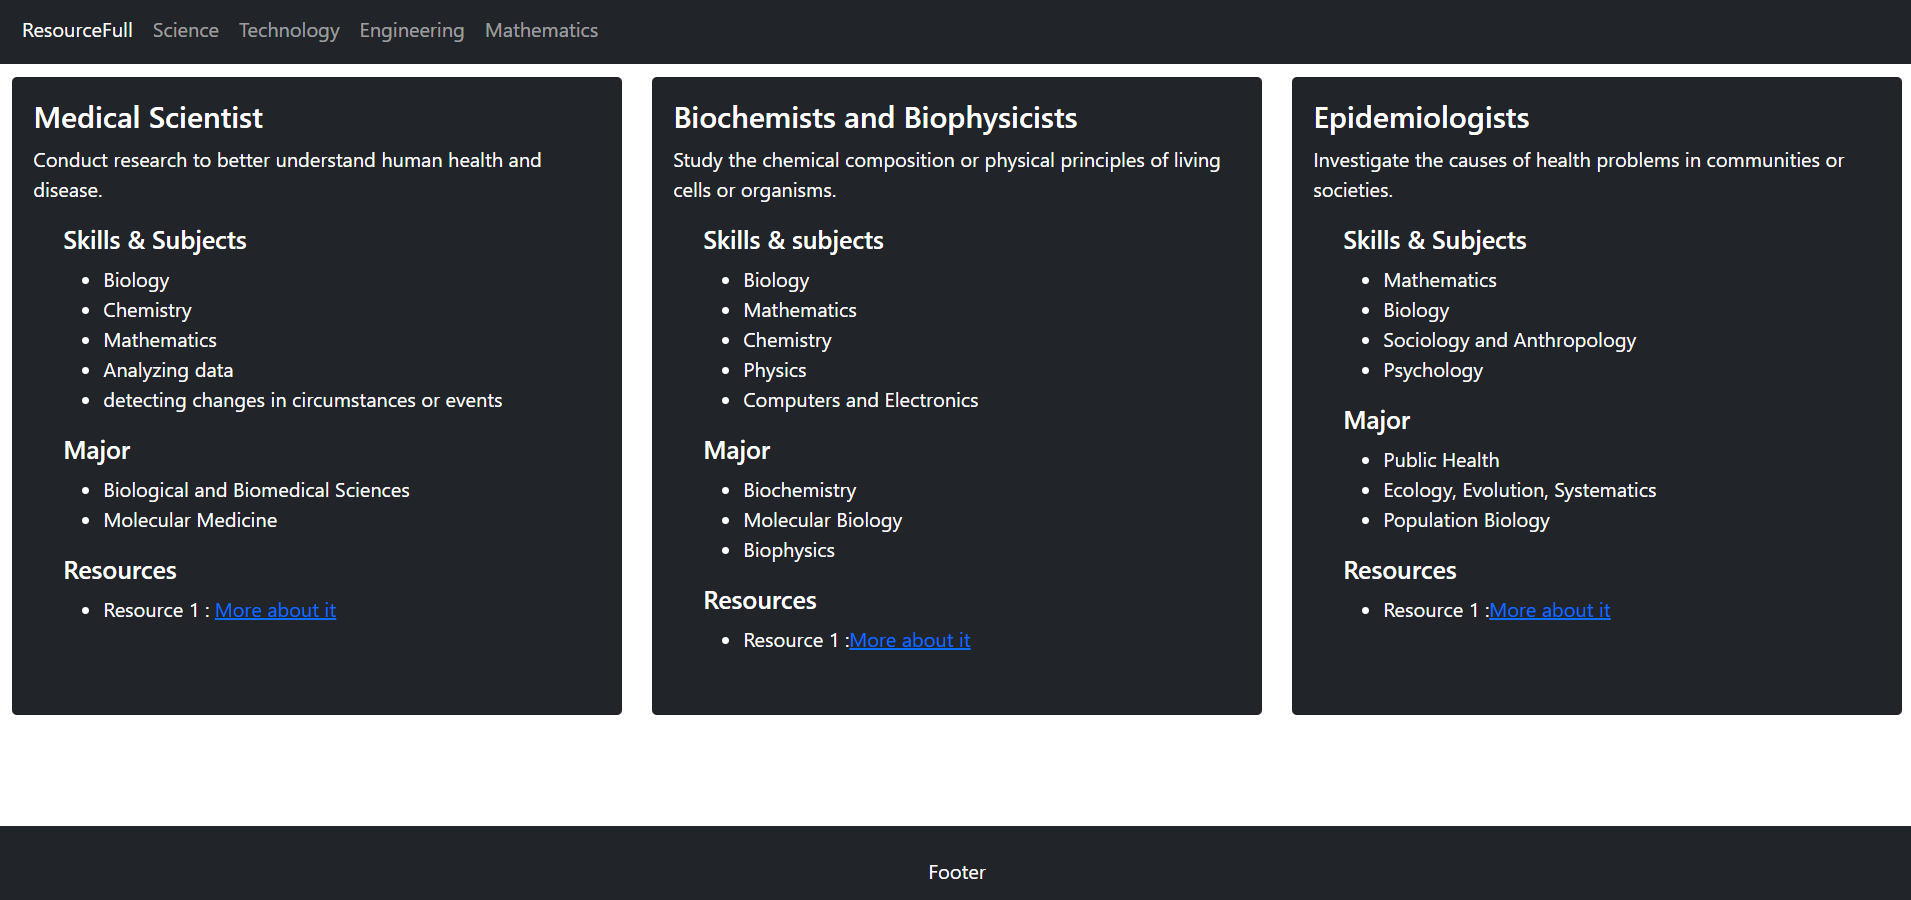Click 'More about it' under Medical Scientist
Screen dimensions: 1911x900
275,610
